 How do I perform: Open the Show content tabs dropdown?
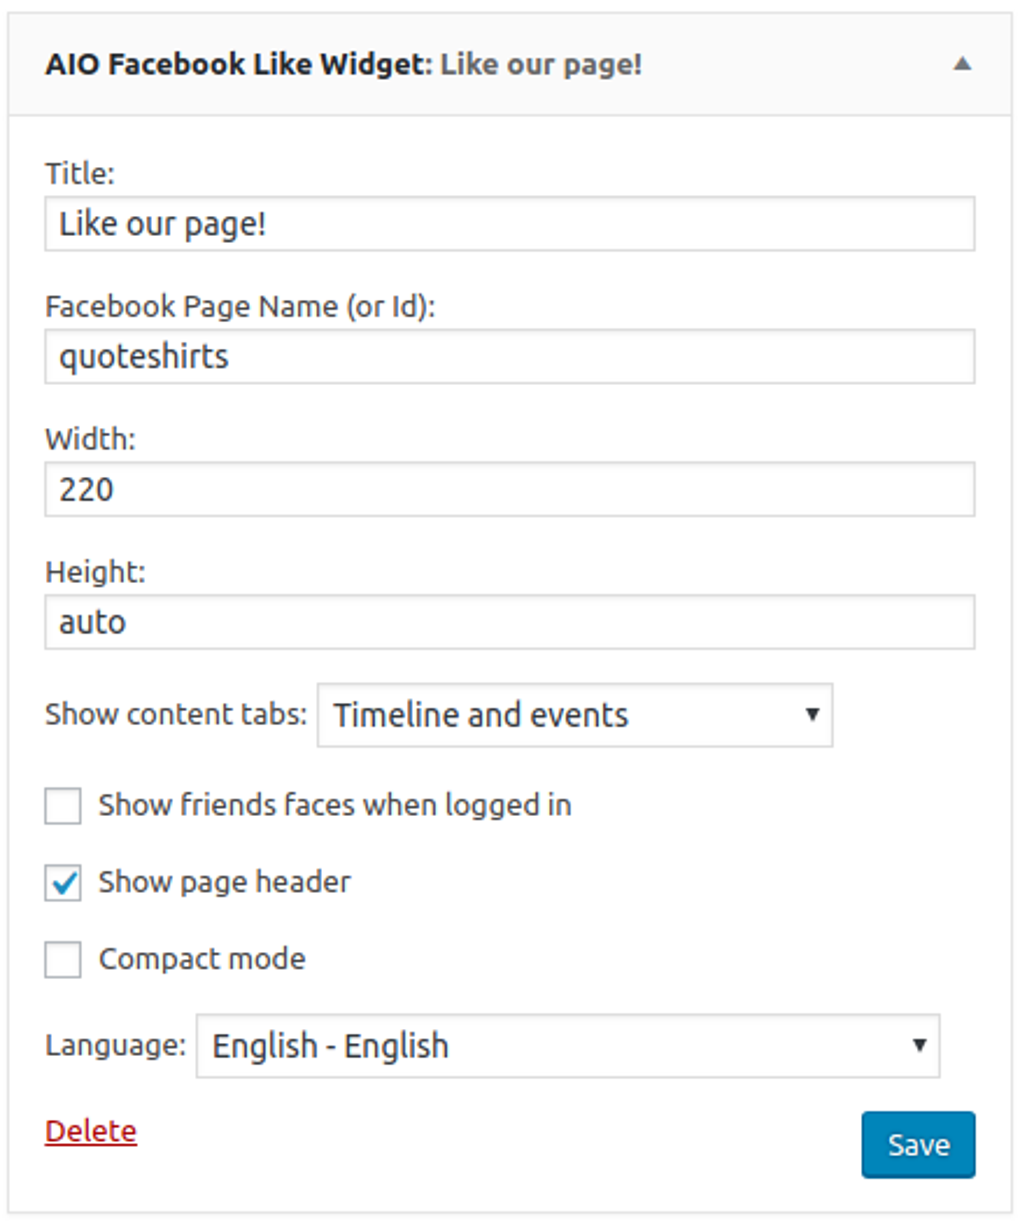574,715
